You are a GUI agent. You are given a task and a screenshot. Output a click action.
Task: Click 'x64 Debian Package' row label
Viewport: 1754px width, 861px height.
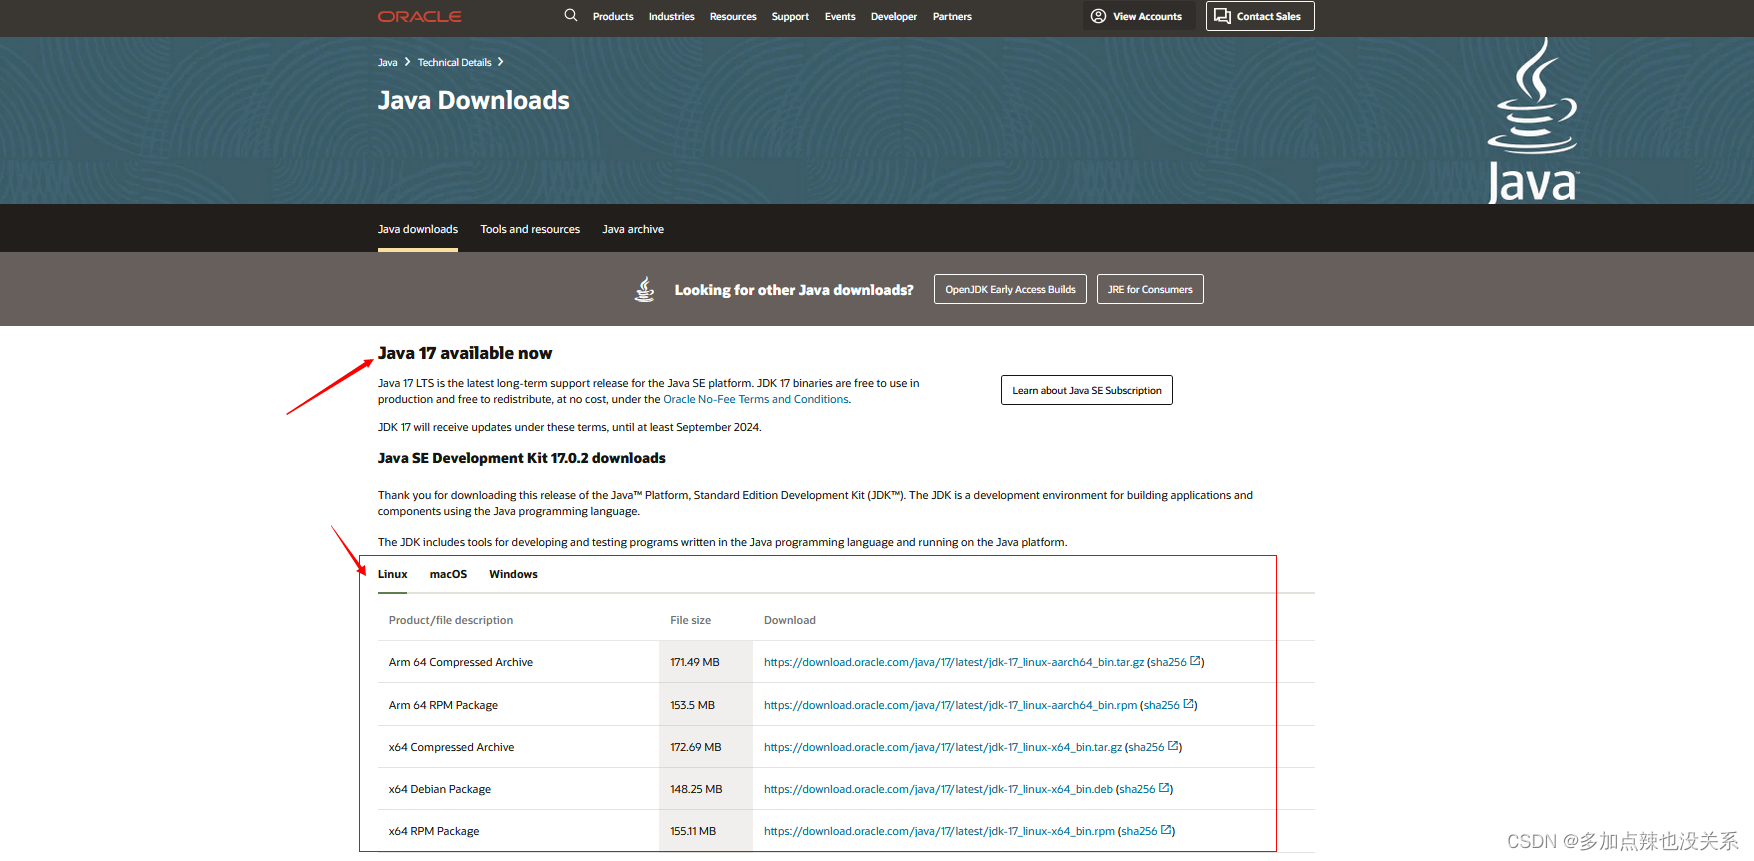click(440, 789)
